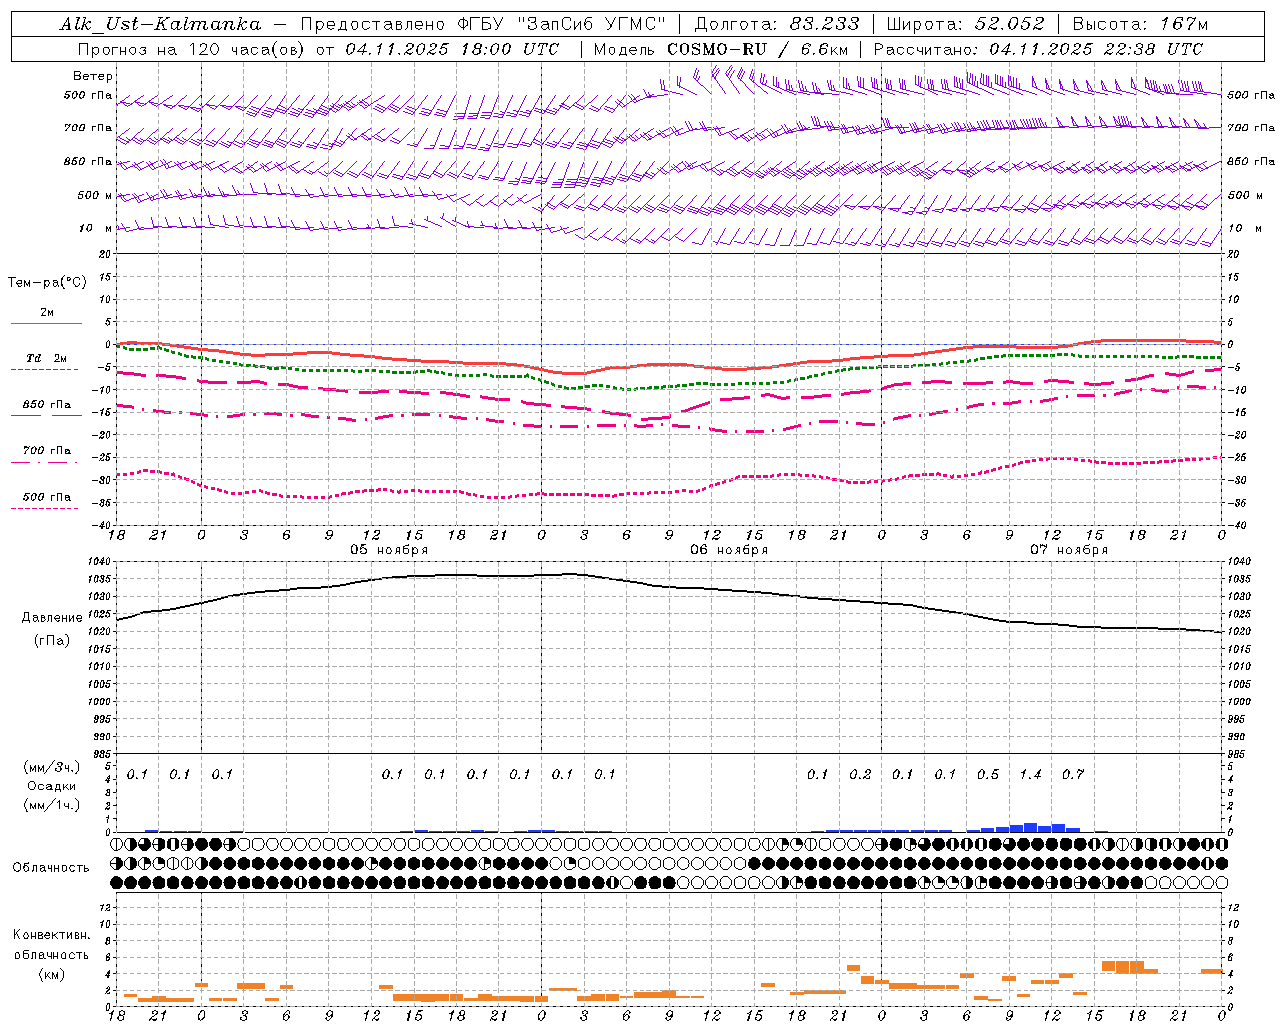Click the latitude value Широта: 52.052

tap(965, 24)
